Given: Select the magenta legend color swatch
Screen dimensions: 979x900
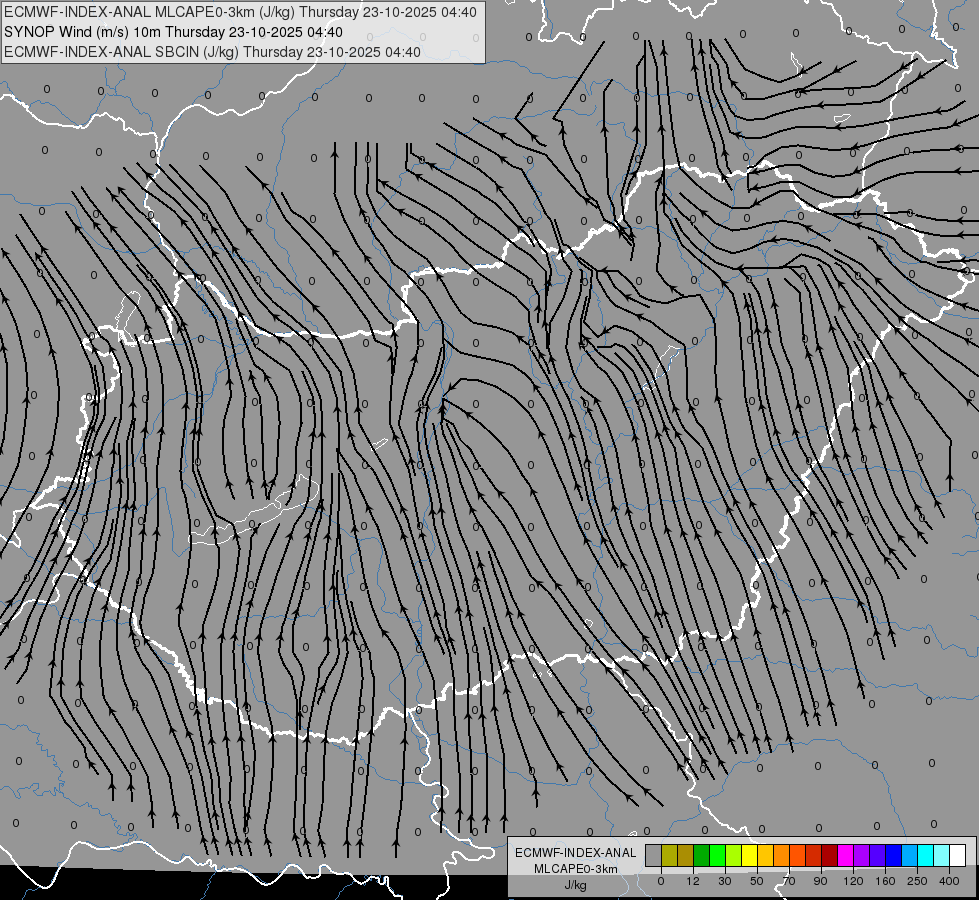Looking at the screenshot, I should 845,855.
